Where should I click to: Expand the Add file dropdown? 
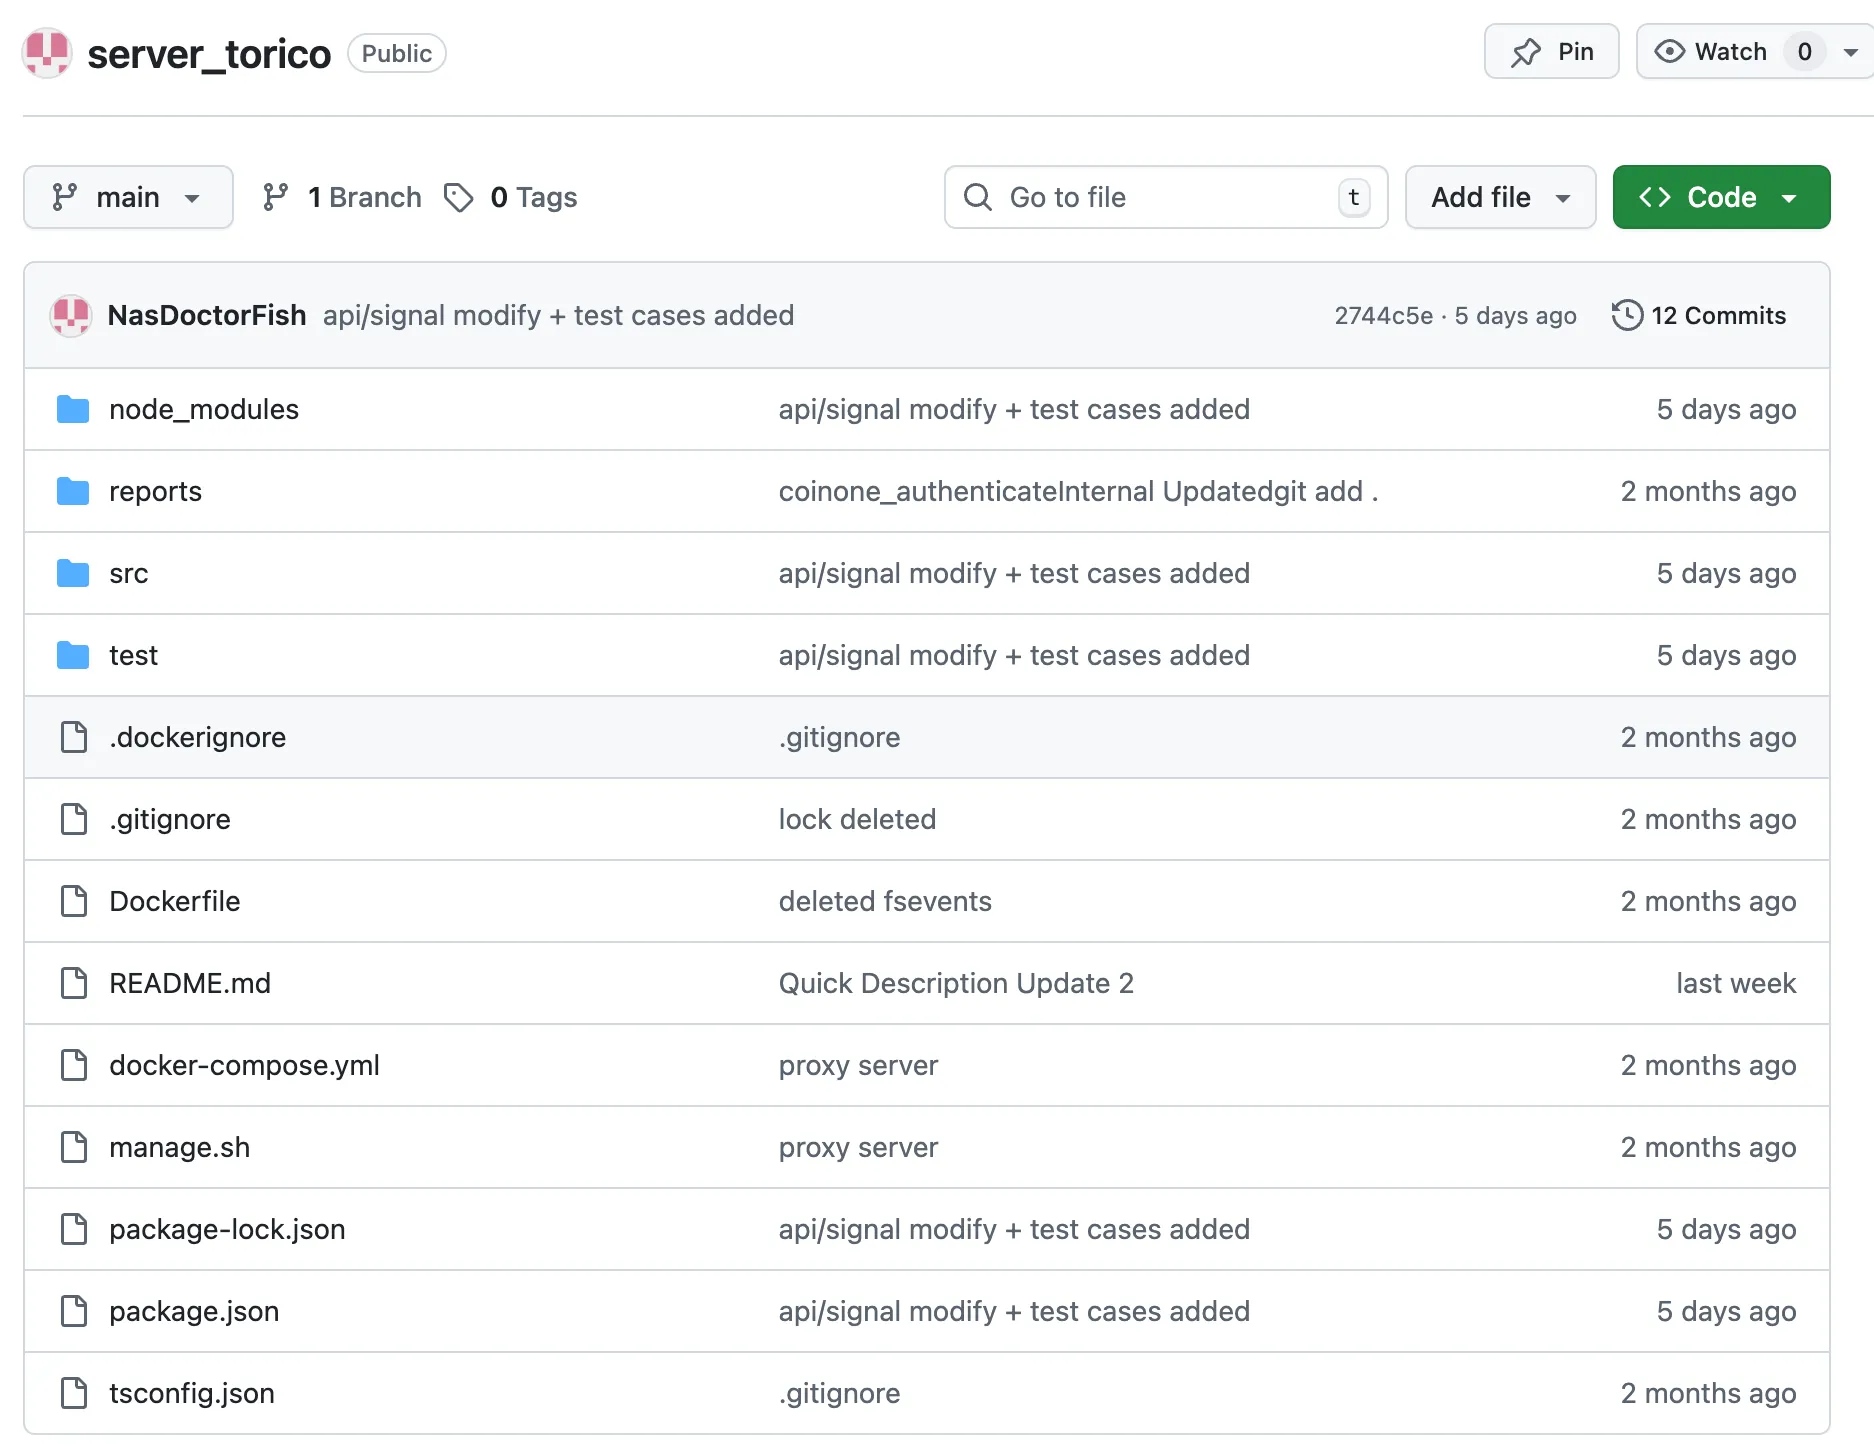tap(1500, 197)
